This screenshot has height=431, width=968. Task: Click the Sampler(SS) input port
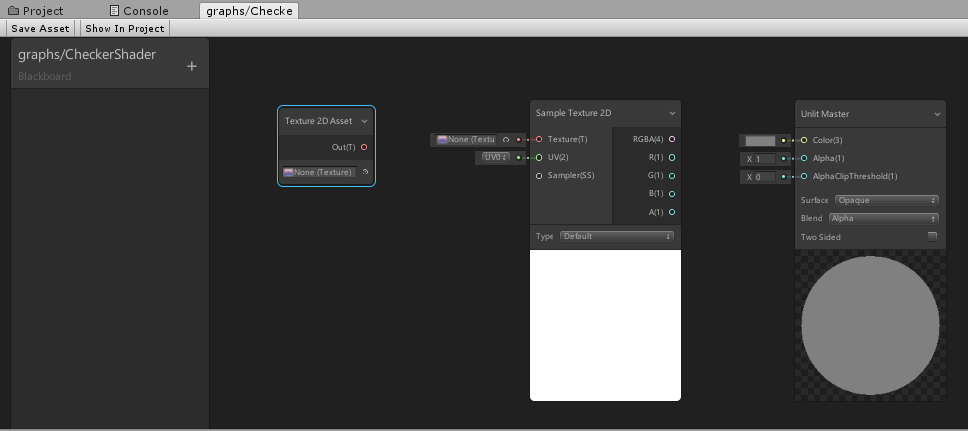539,175
